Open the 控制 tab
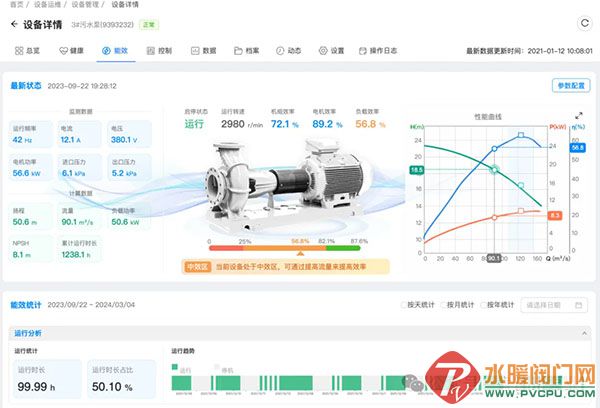Viewport: 600px width, 408px height. click(160, 51)
